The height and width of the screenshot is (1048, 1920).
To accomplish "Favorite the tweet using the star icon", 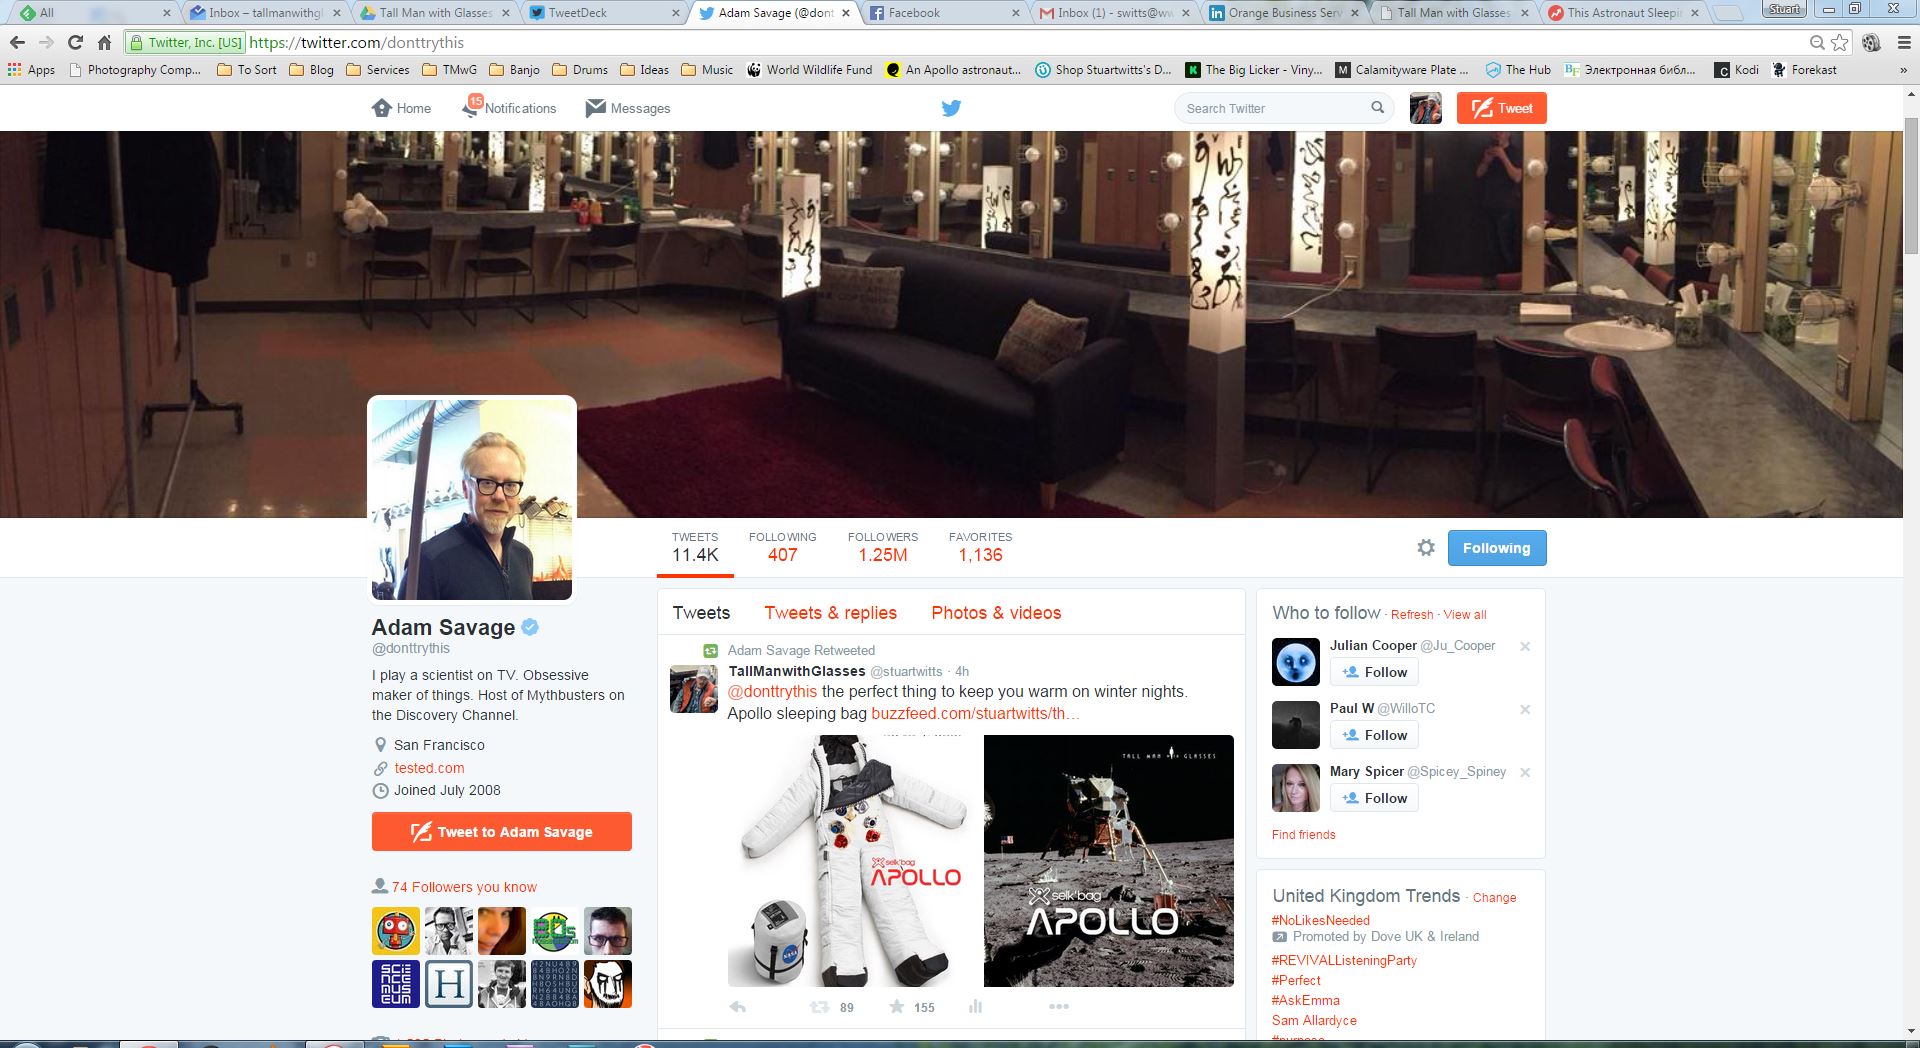I will click(897, 1006).
